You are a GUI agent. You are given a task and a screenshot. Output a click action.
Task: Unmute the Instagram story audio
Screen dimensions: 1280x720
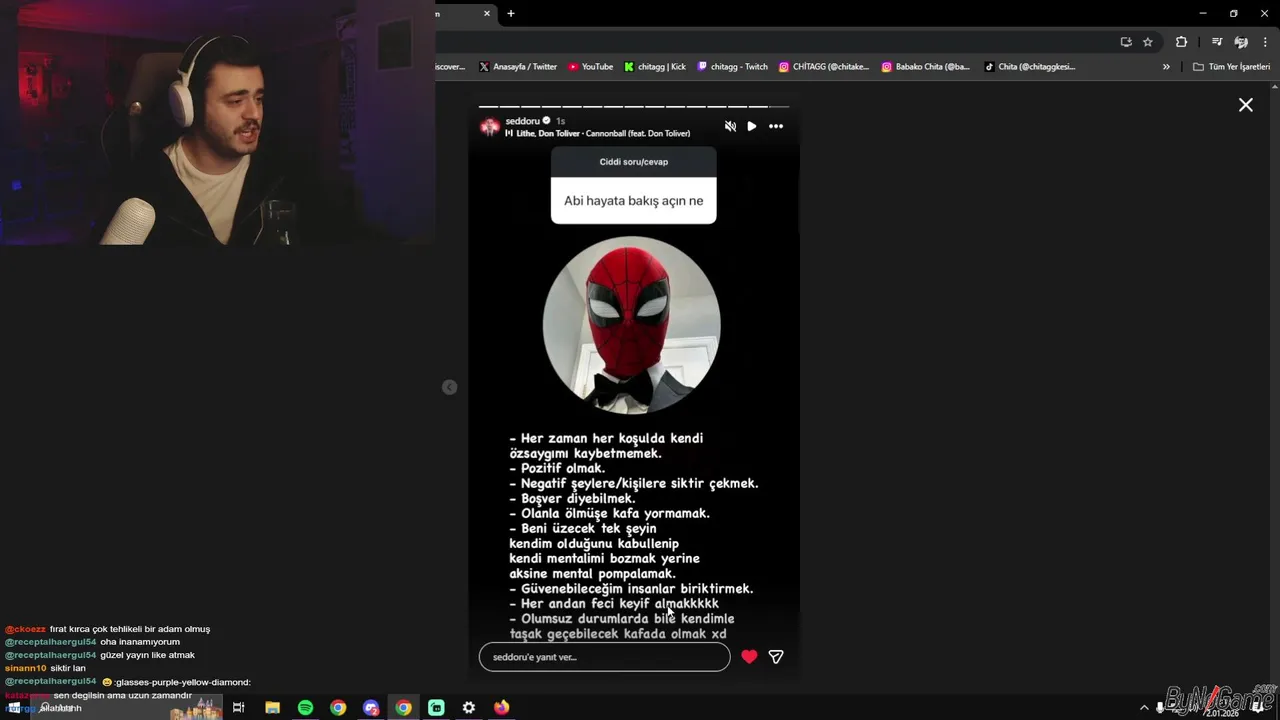(x=730, y=126)
